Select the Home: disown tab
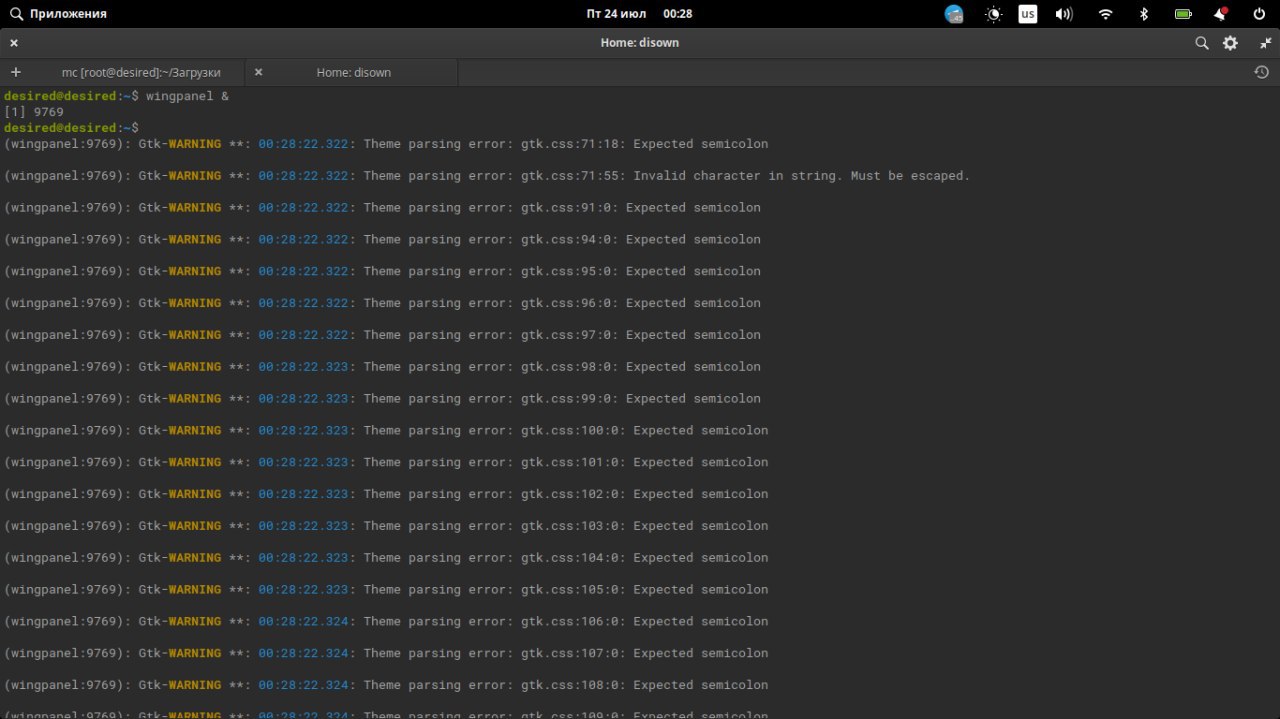This screenshot has height=719, width=1280. [353, 72]
